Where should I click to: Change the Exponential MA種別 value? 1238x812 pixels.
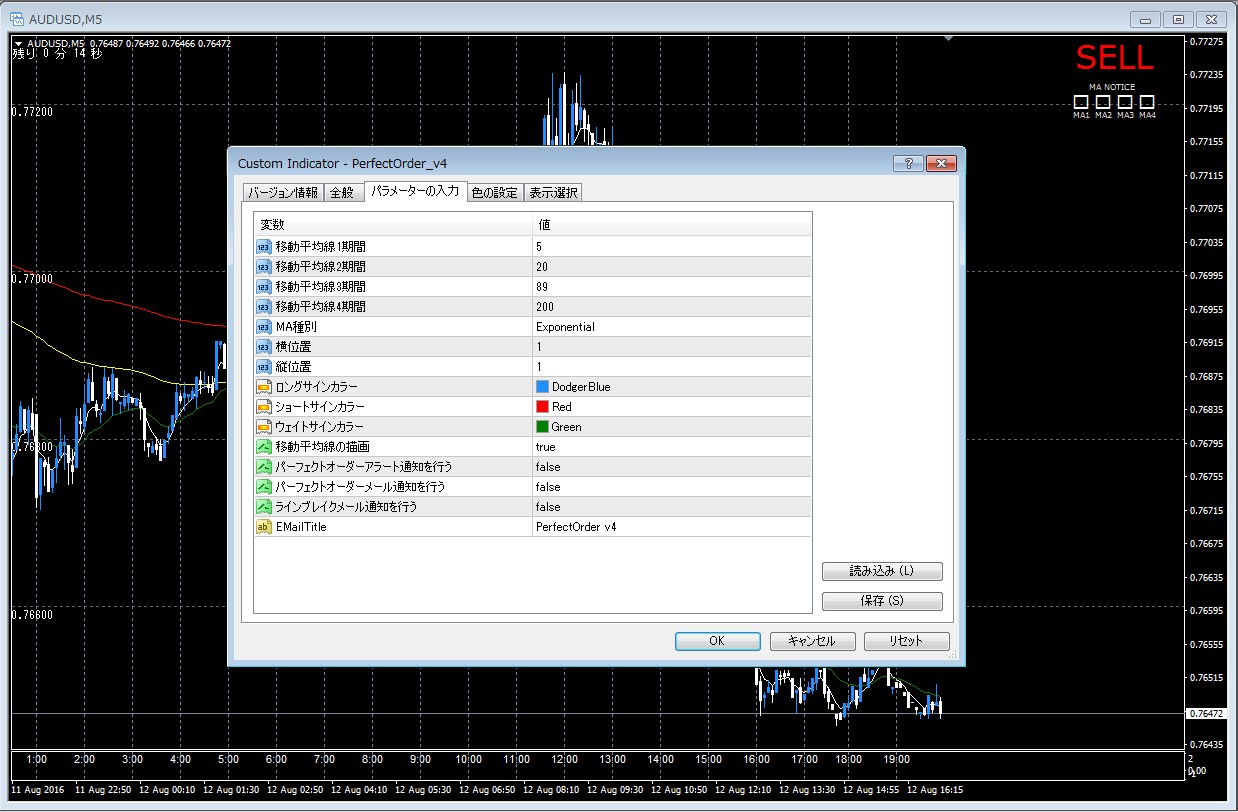click(672, 326)
